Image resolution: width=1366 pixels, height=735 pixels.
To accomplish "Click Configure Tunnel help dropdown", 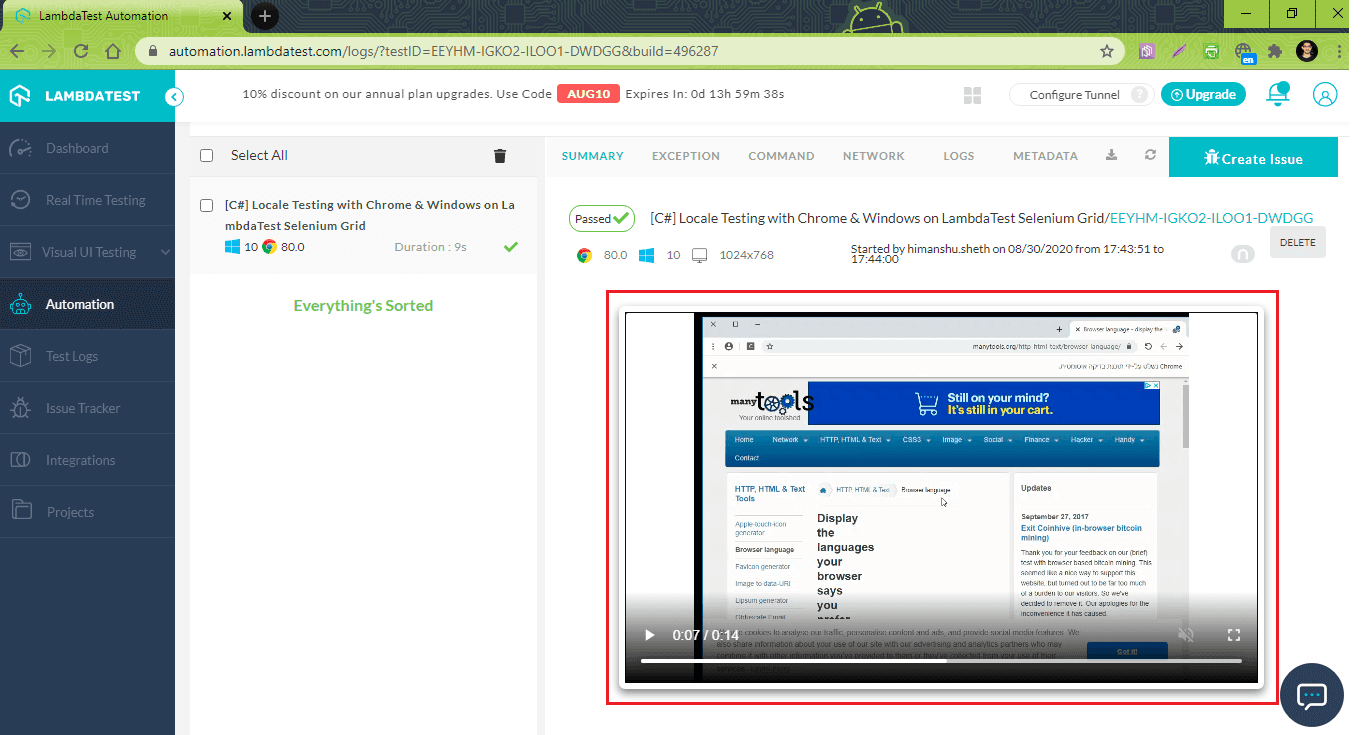I will click(1139, 95).
